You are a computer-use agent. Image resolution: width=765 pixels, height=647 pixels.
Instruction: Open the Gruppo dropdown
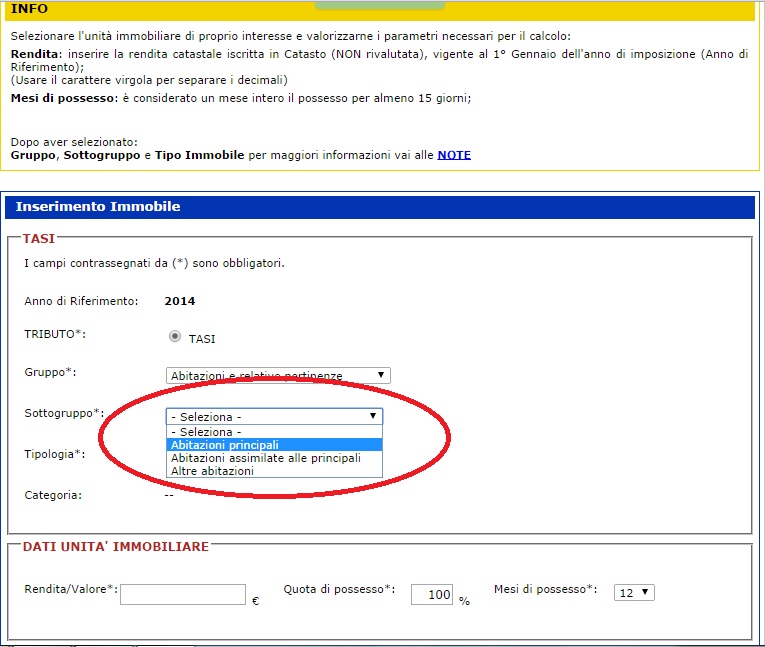(278, 375)
